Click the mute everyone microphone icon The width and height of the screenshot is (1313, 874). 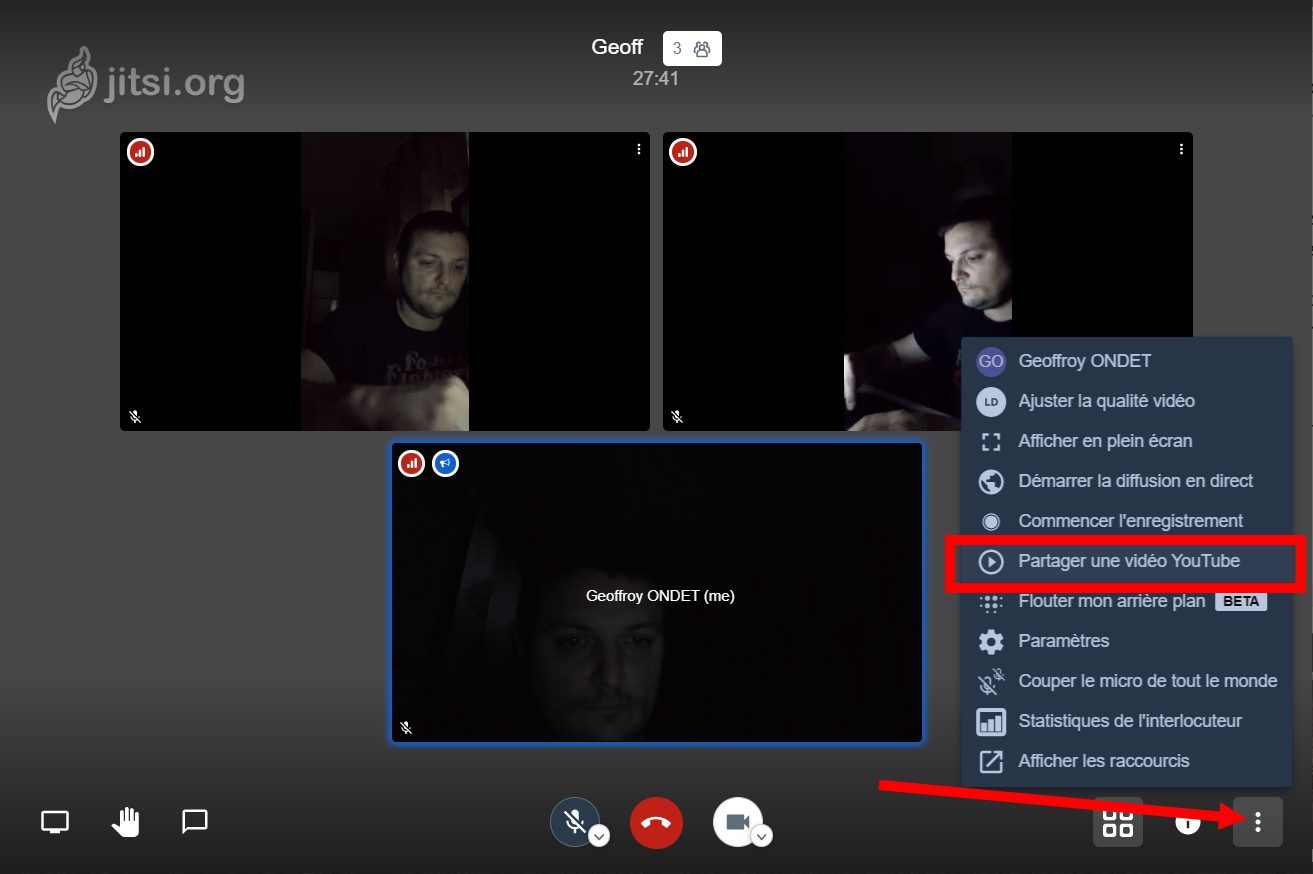click(x=990, y=681)
